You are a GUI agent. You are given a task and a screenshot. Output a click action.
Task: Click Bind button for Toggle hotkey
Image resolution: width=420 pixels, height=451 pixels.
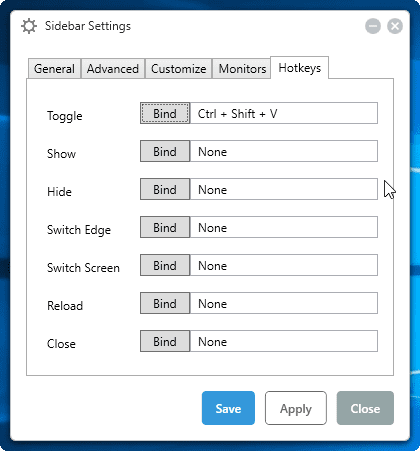click(165, 113)
